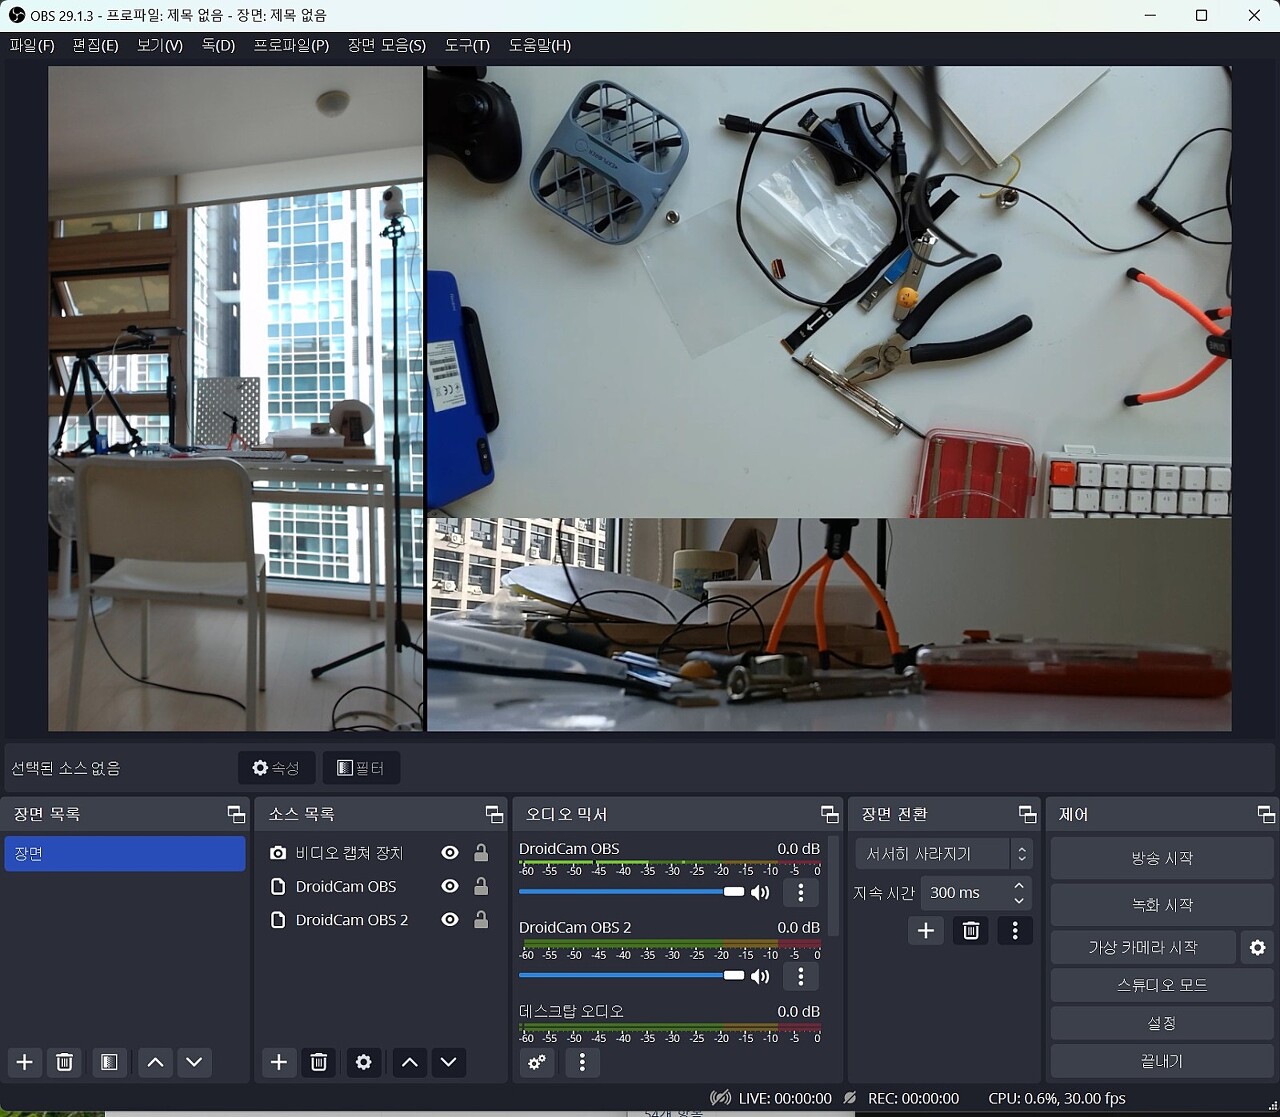Open DroidCam OBS 2 mixer options menu
The width and height of the screenshot is (1280, 1117).
(800, 976)
